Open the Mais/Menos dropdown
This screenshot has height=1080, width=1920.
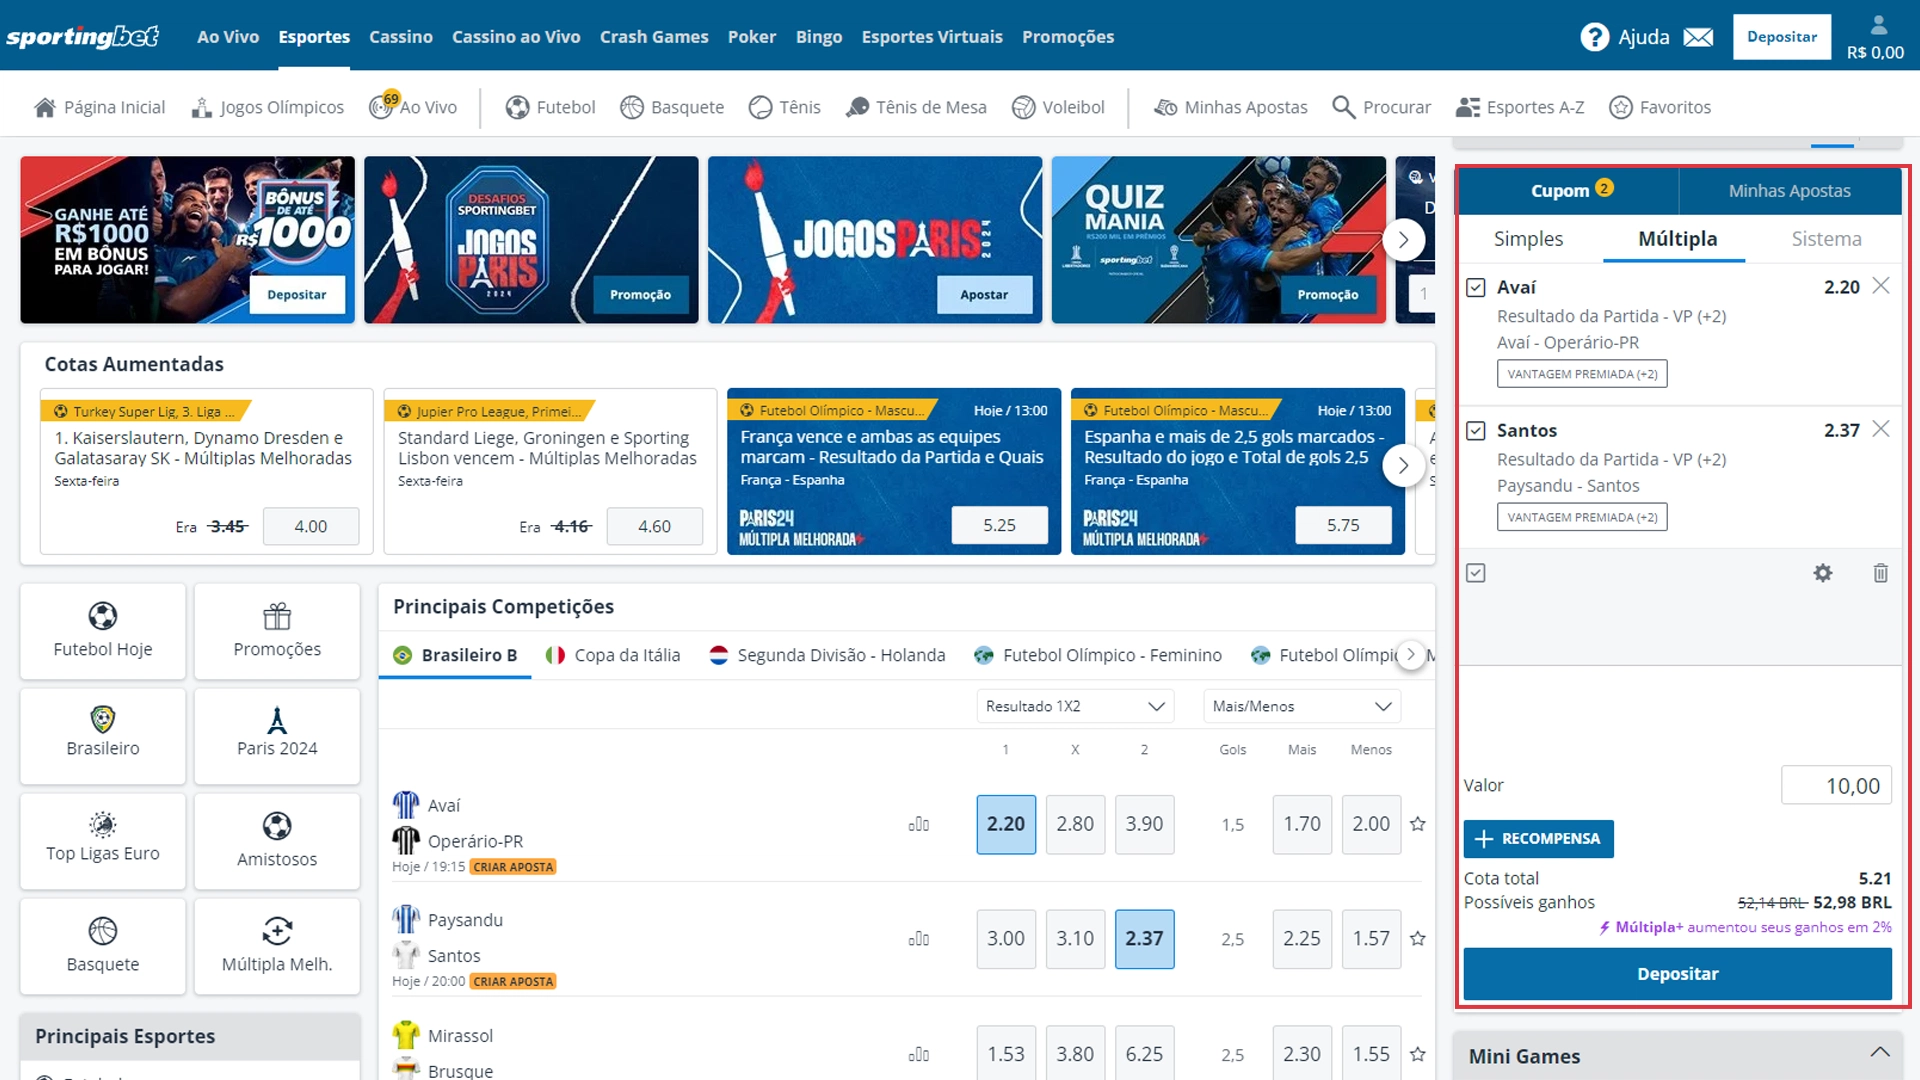click(1301, 706)
